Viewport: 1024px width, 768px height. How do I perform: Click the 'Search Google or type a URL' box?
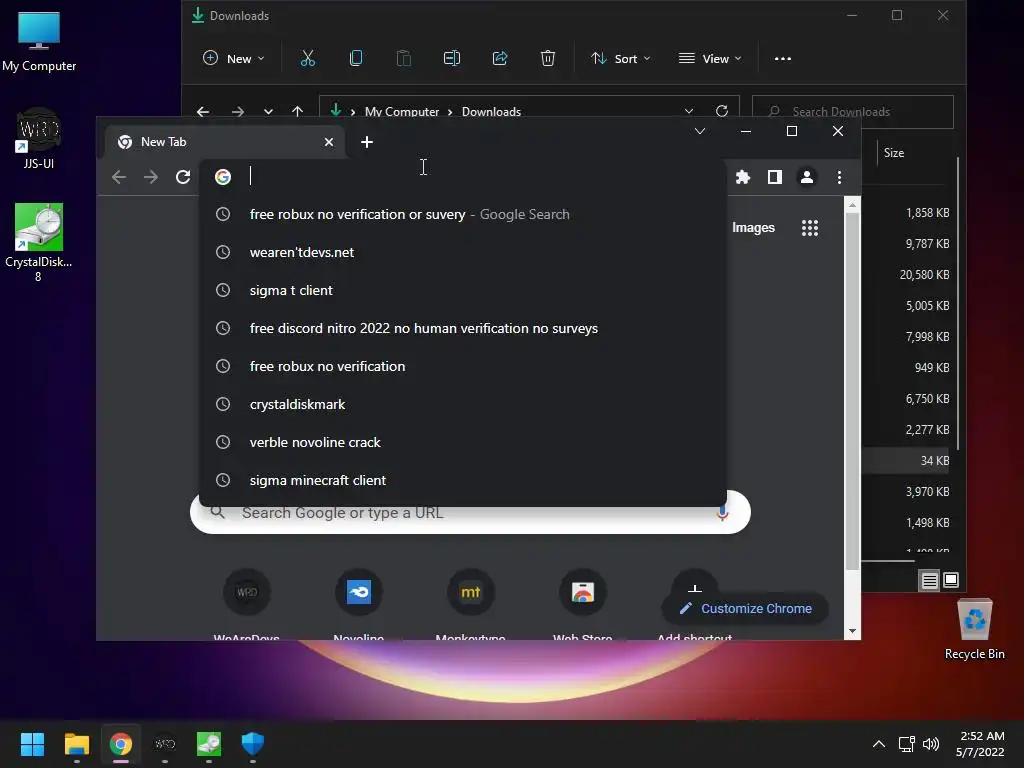click(x=470, y=513)
